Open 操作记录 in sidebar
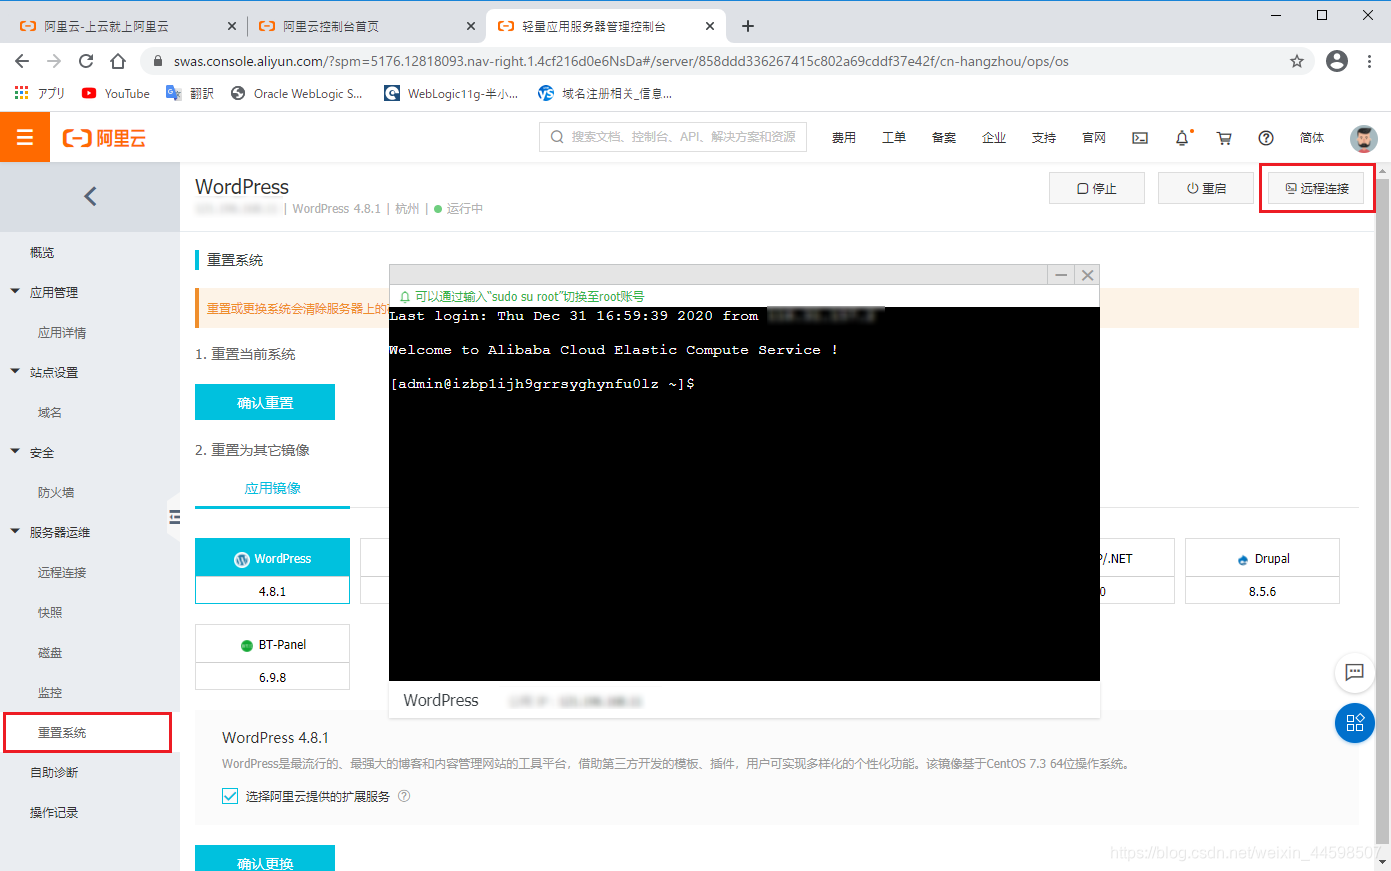Screen dimensions: 1391x871 pyautogui.click(x=54, y=812)
